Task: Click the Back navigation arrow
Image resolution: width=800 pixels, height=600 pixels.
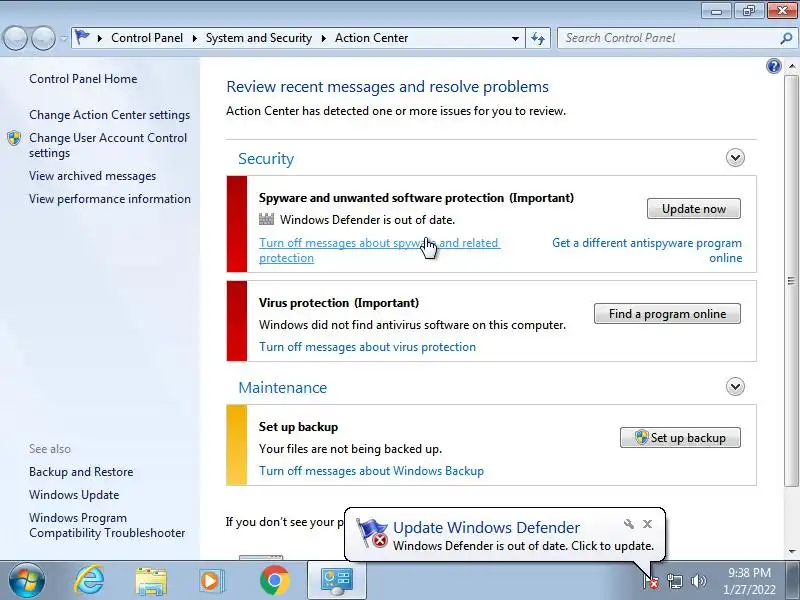Action: click(15, 37)
